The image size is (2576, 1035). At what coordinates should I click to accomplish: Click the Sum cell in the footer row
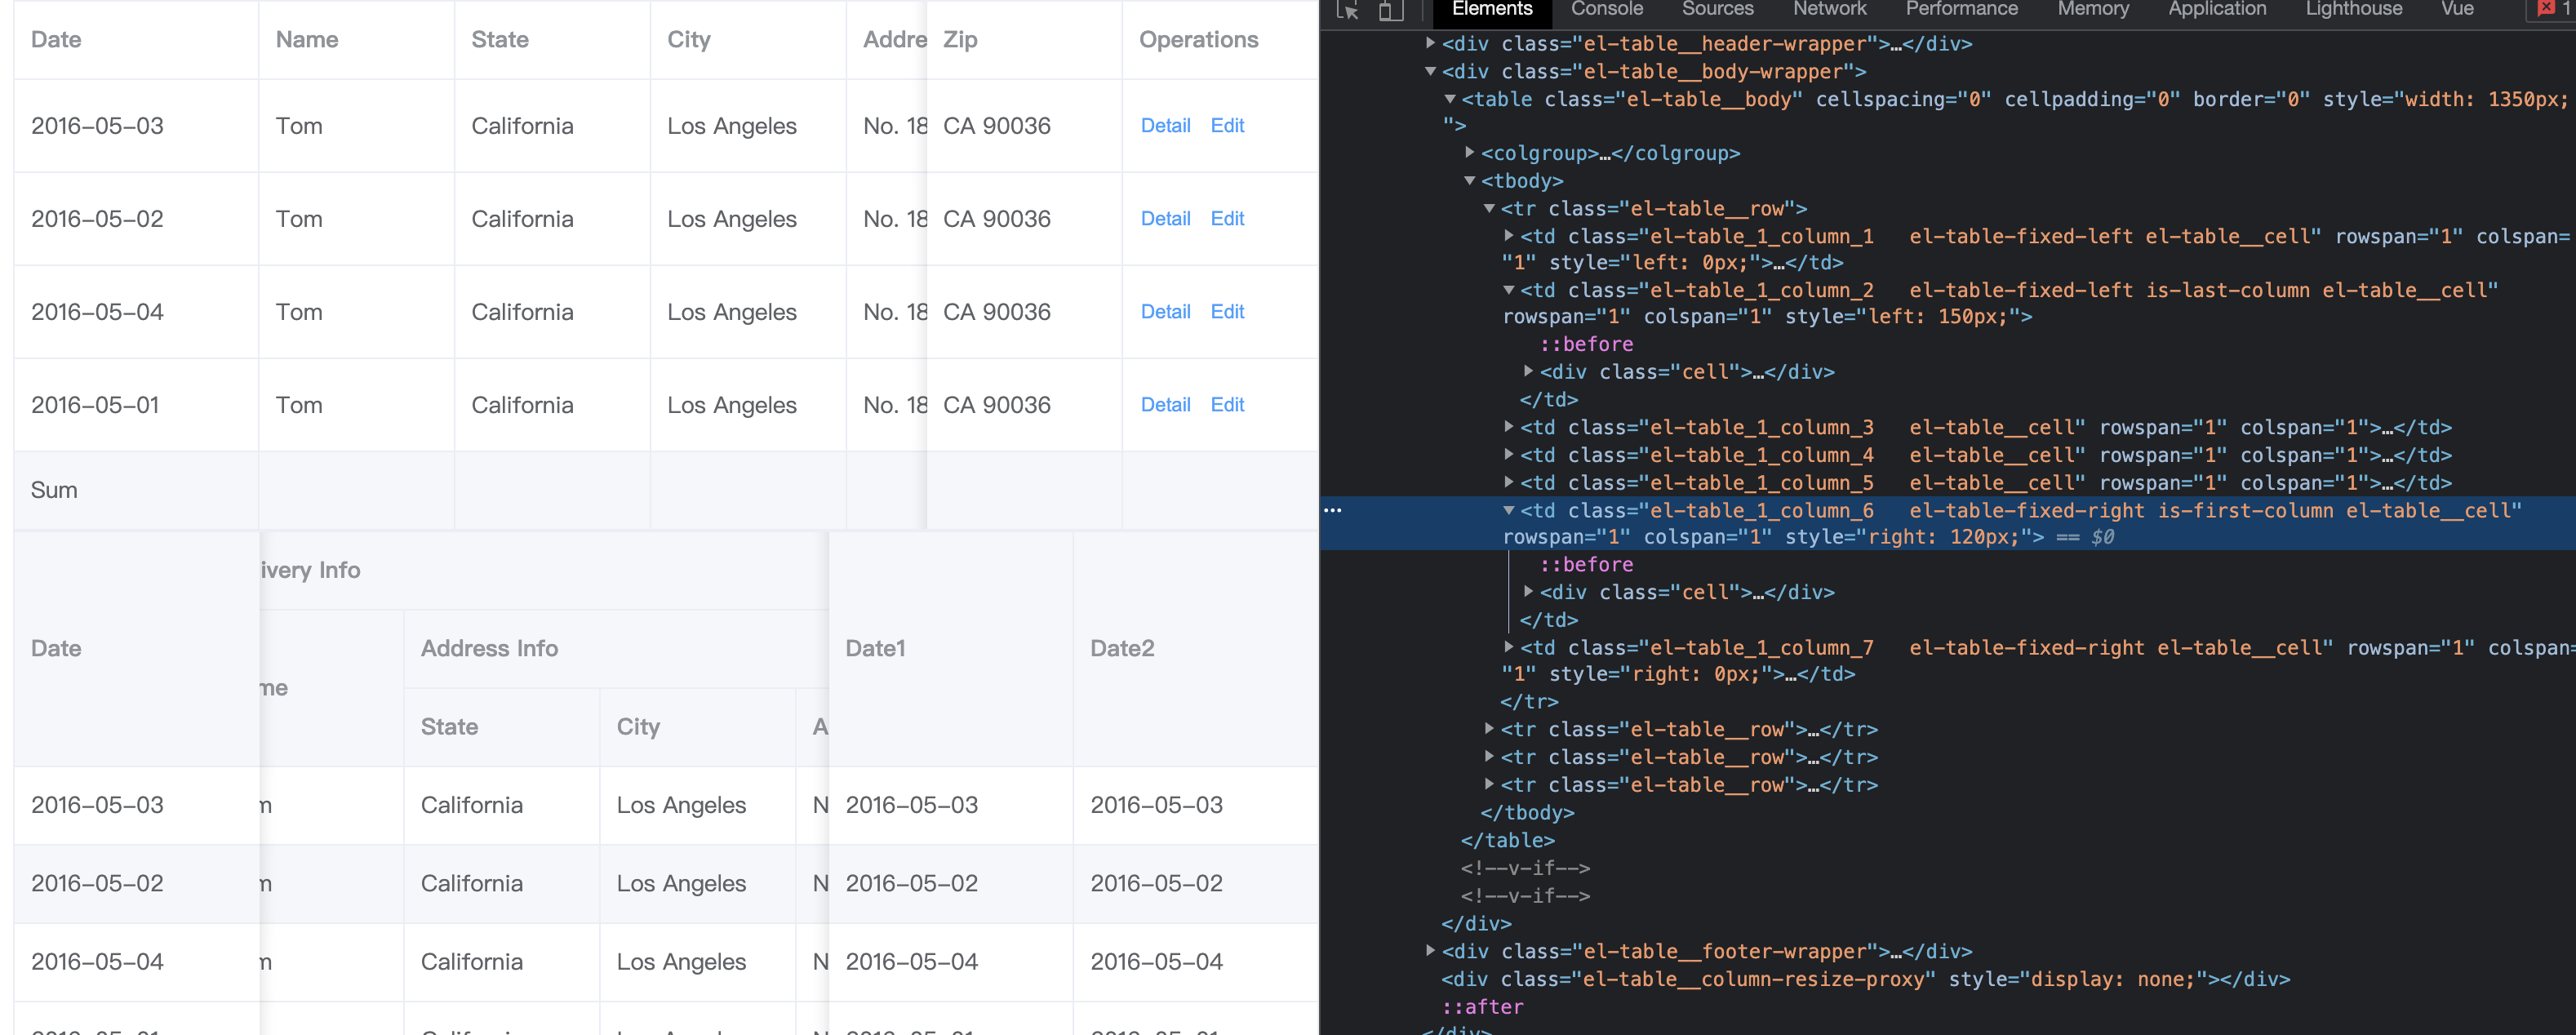coord(55,489)
